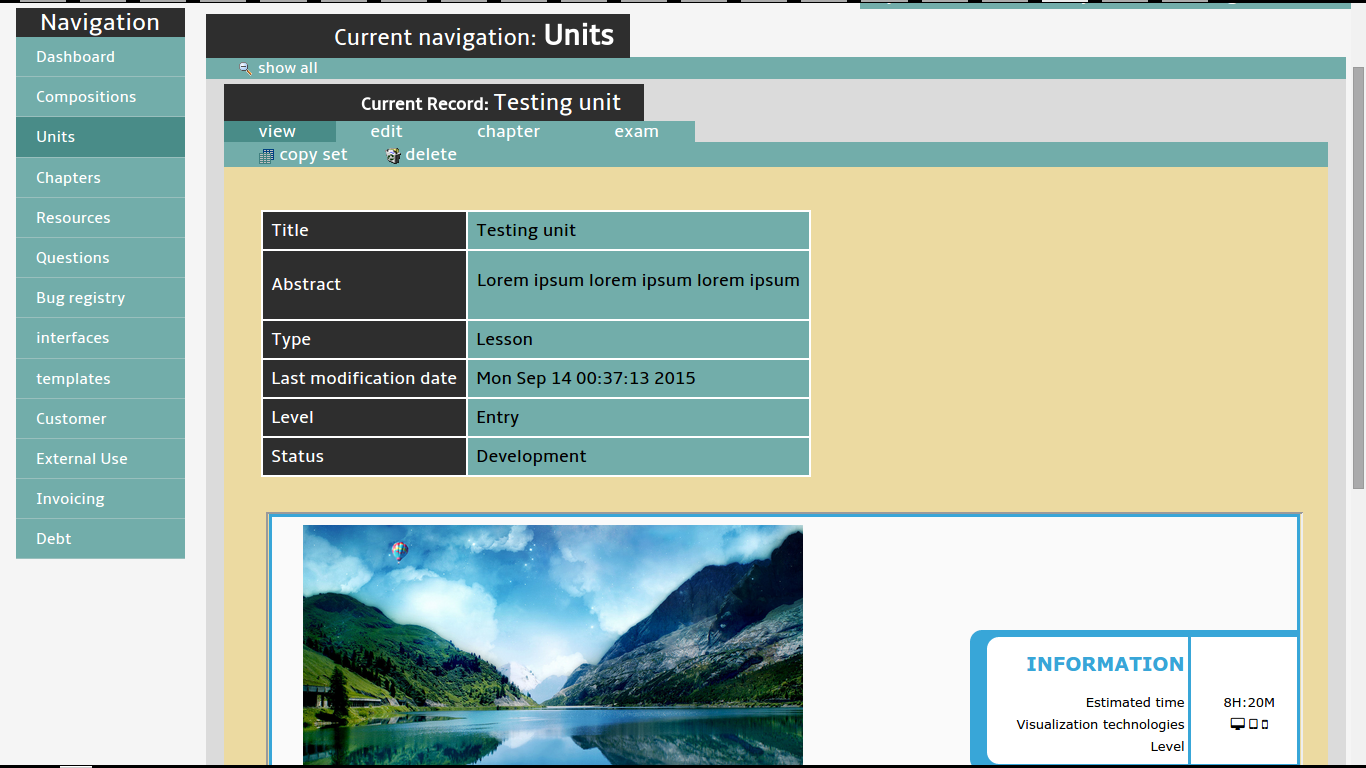This screenshot has width=1366, height=768.
Task: Click the magnifier icon beside show all
Action: pos(245,69)
